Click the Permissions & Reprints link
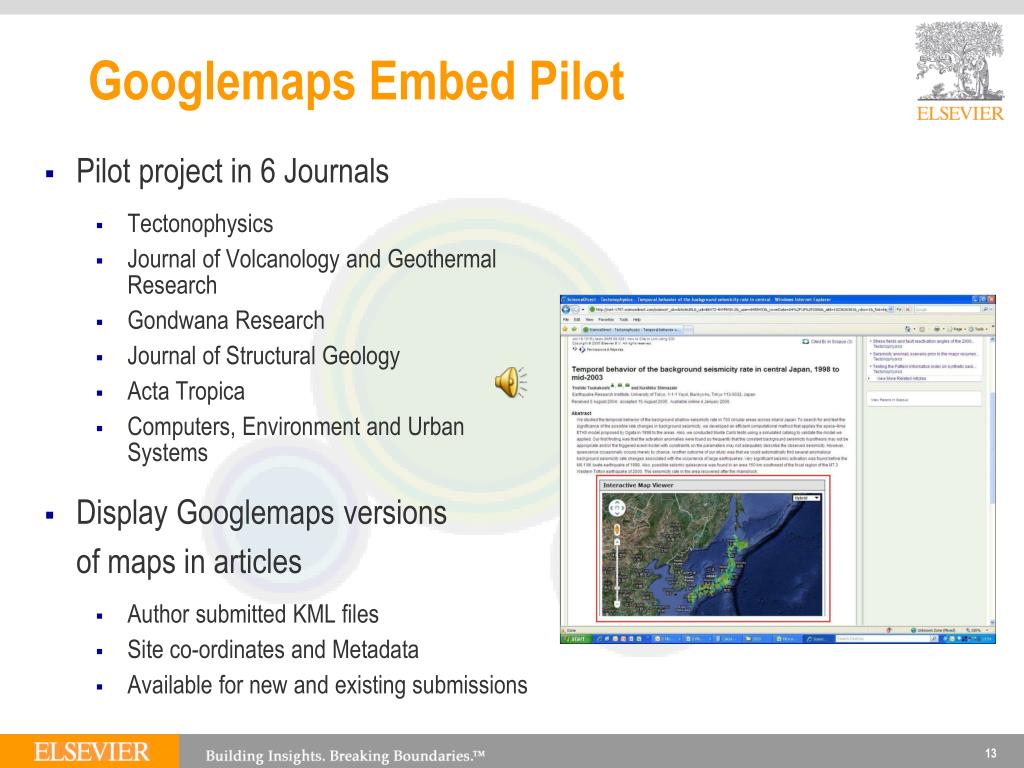Image resolution: width=1024 pixels, height=768 pixels. pyautogui.click(x=605, y=349)
